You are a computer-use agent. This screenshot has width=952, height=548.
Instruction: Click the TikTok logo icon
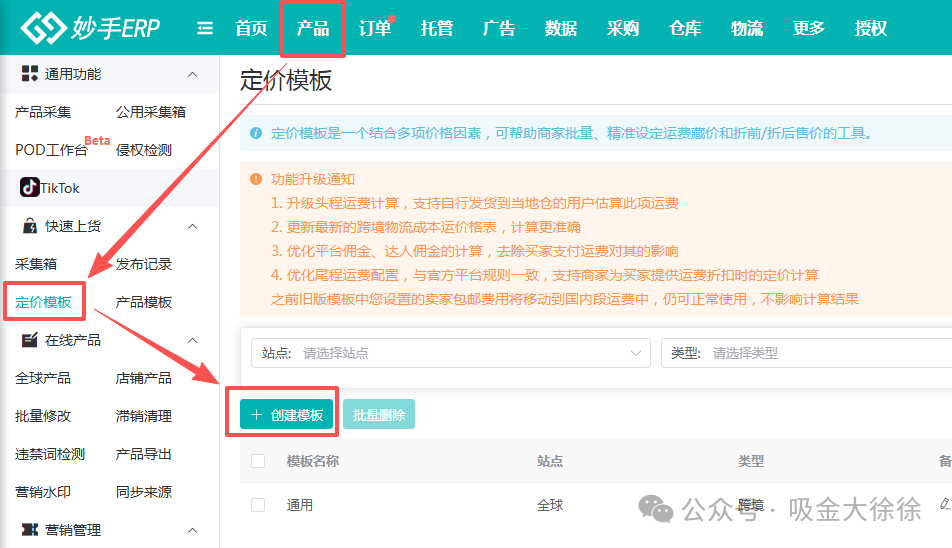29,187
